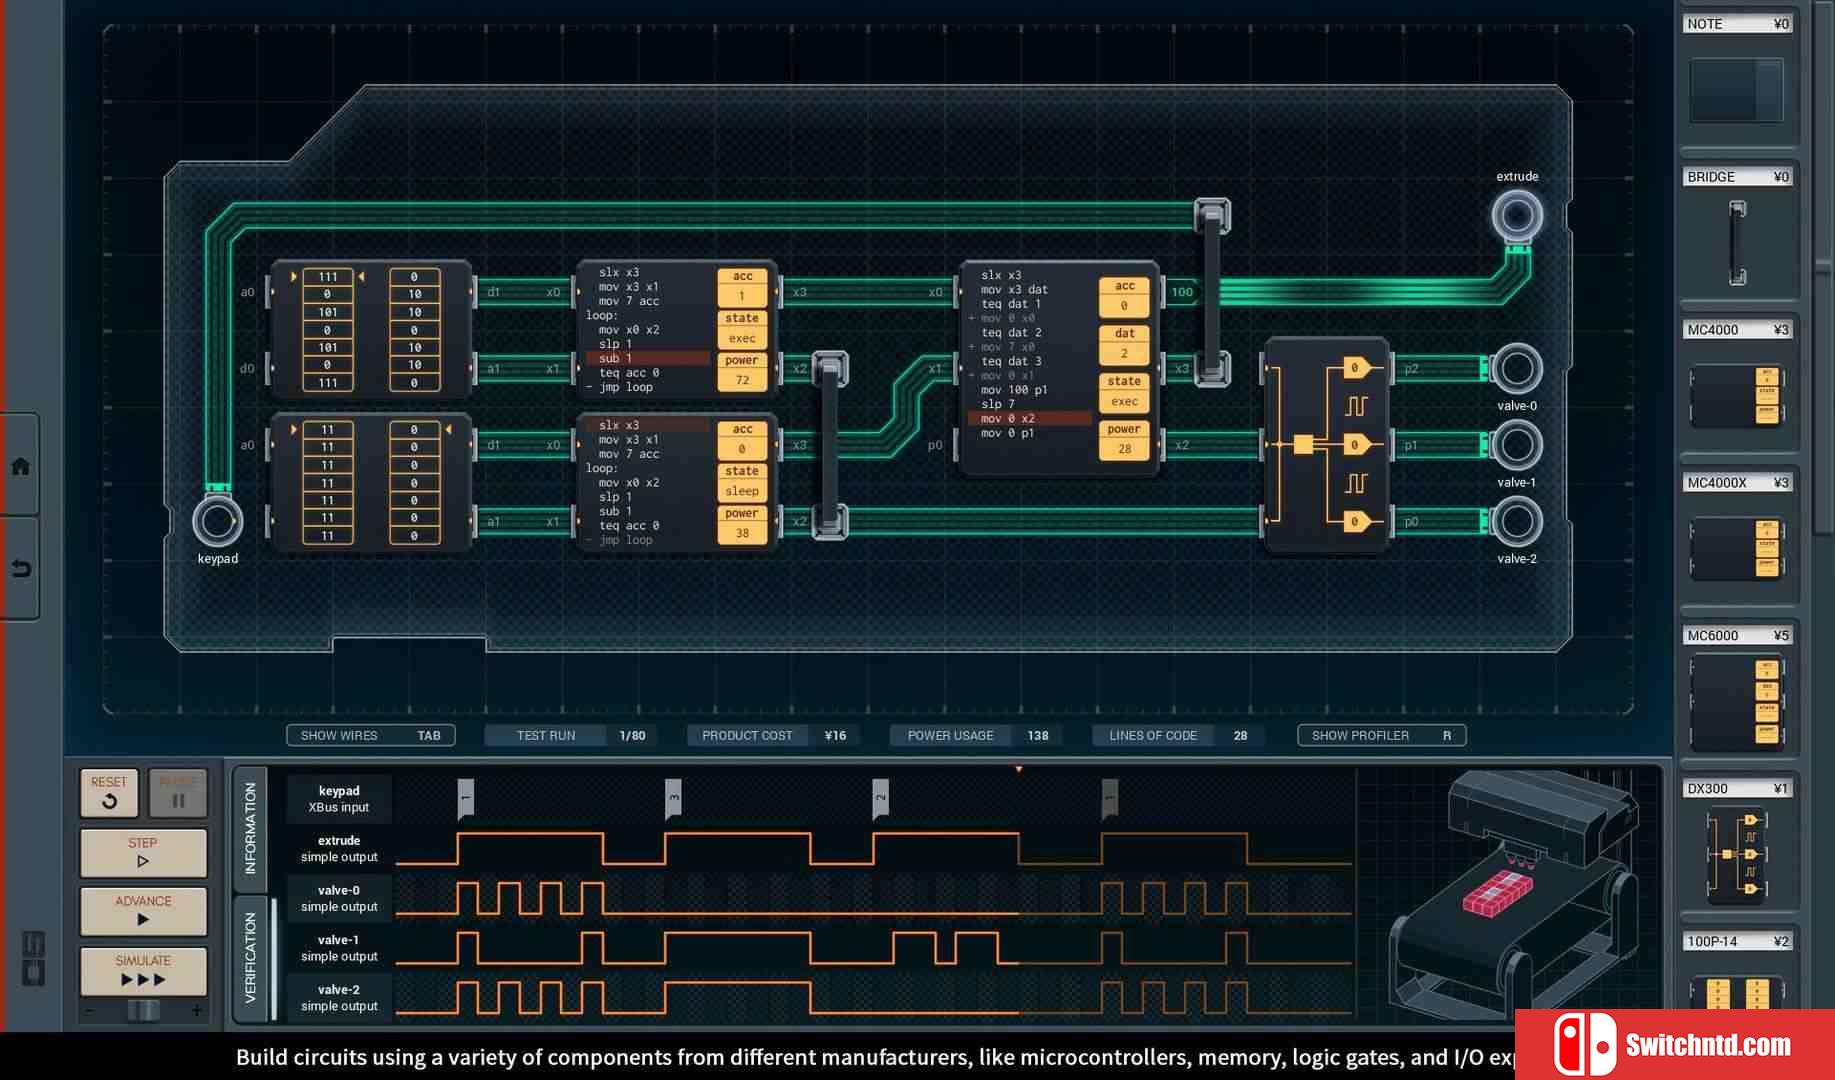The image size is (1835, 1080).
Task: Click the first keypad timeline marker
Action: [465, 798]
